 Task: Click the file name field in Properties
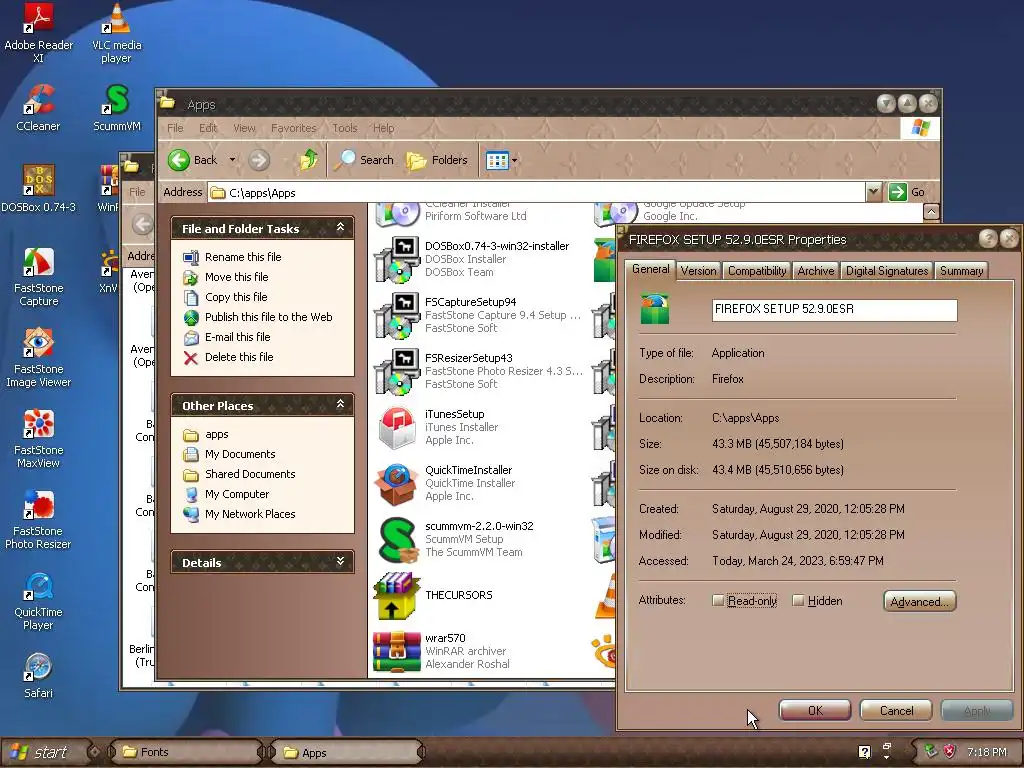(835, 310)
